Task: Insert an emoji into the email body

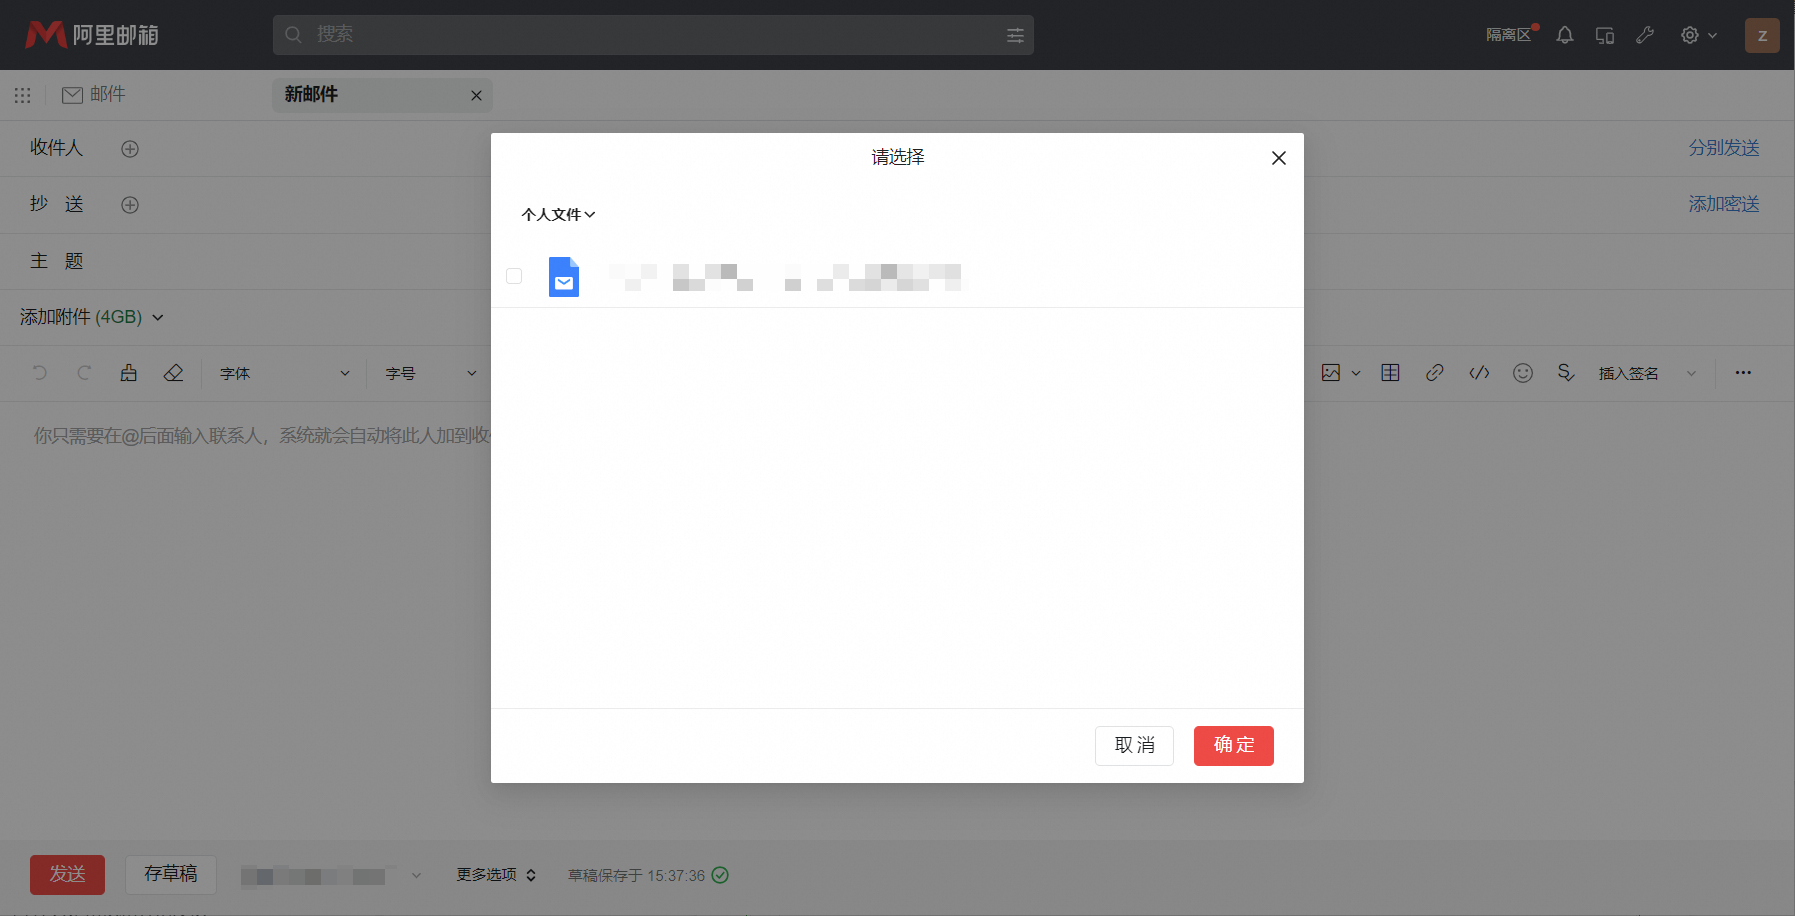Action: pyautogui.click(x=1523, y=373)
